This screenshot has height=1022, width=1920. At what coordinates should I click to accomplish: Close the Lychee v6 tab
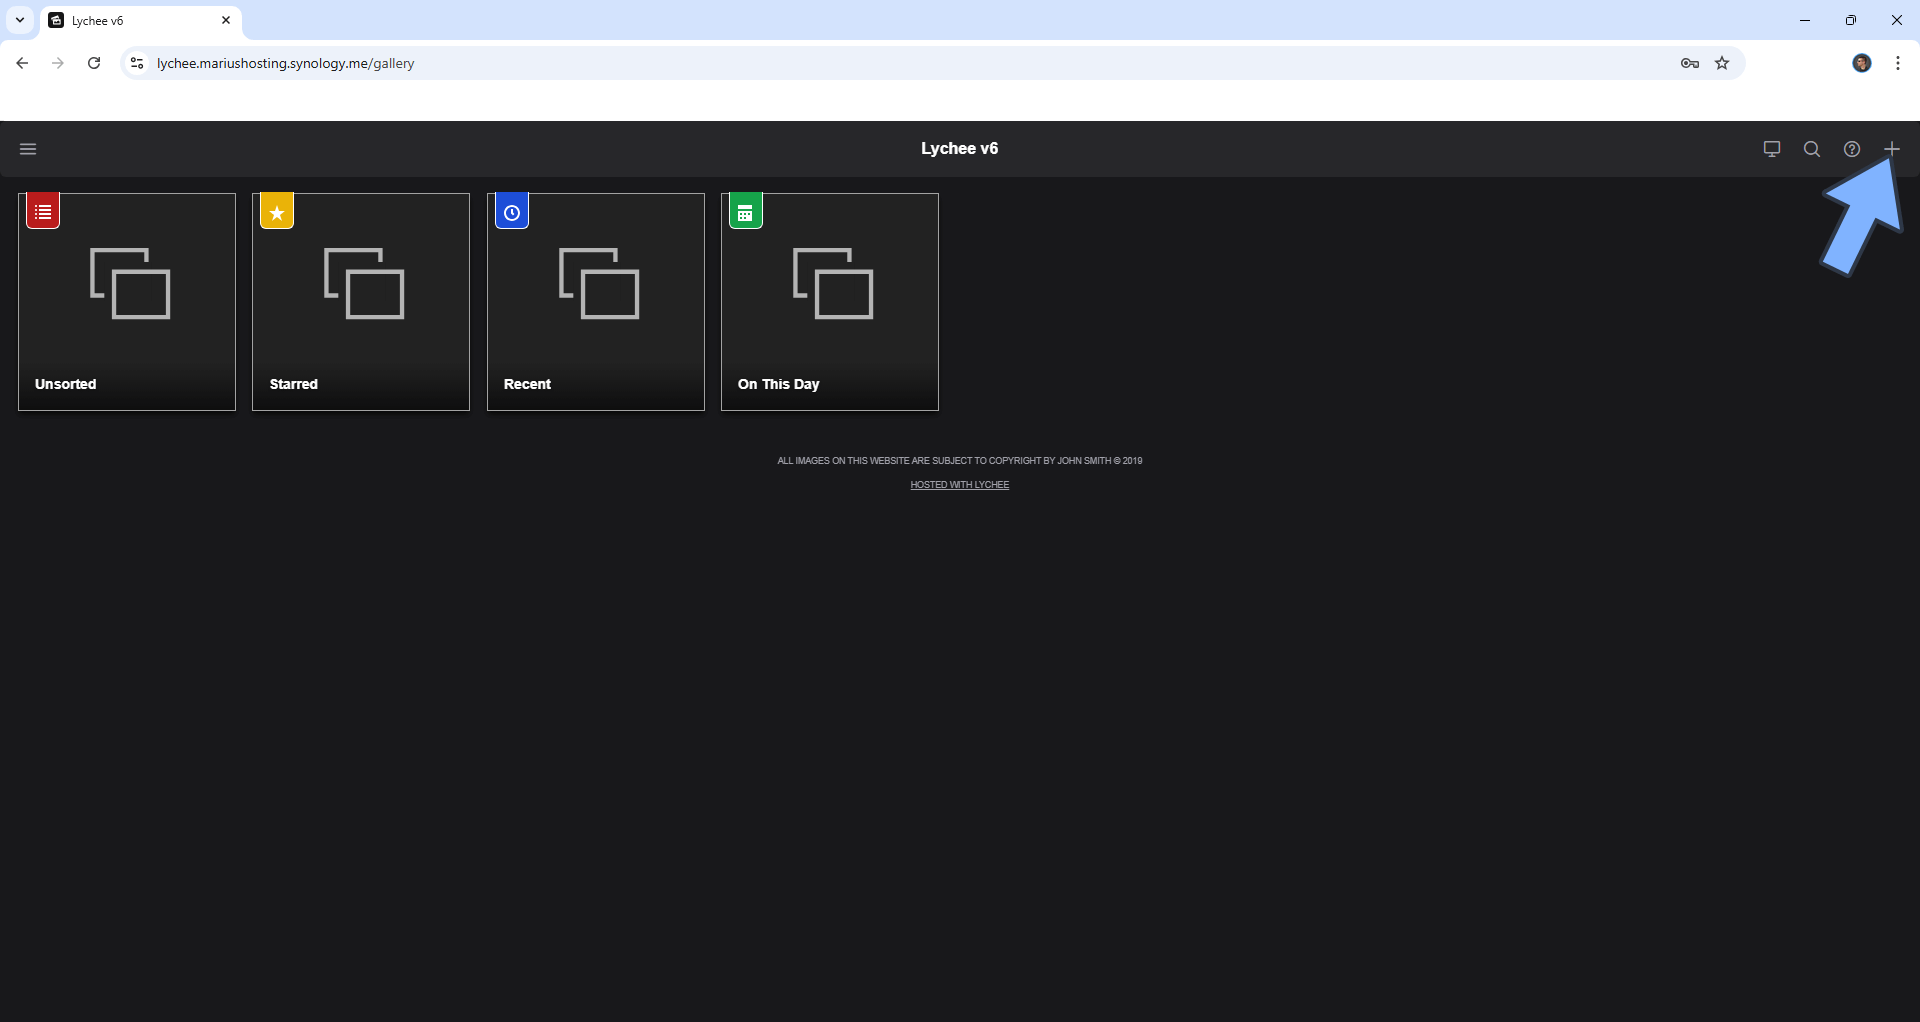coord(226,20)
